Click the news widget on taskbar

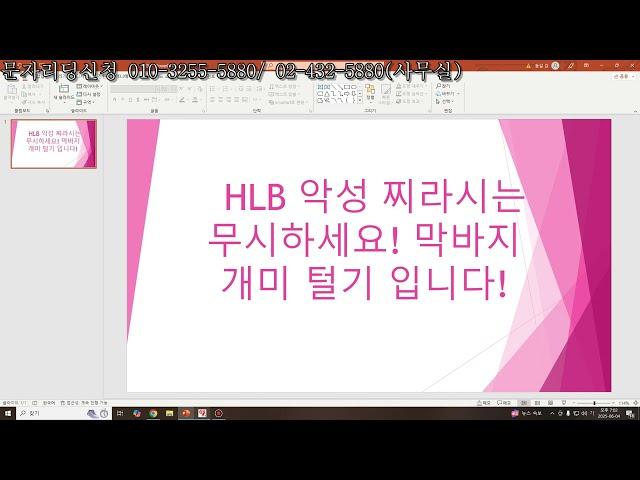(x=527, y=413)
